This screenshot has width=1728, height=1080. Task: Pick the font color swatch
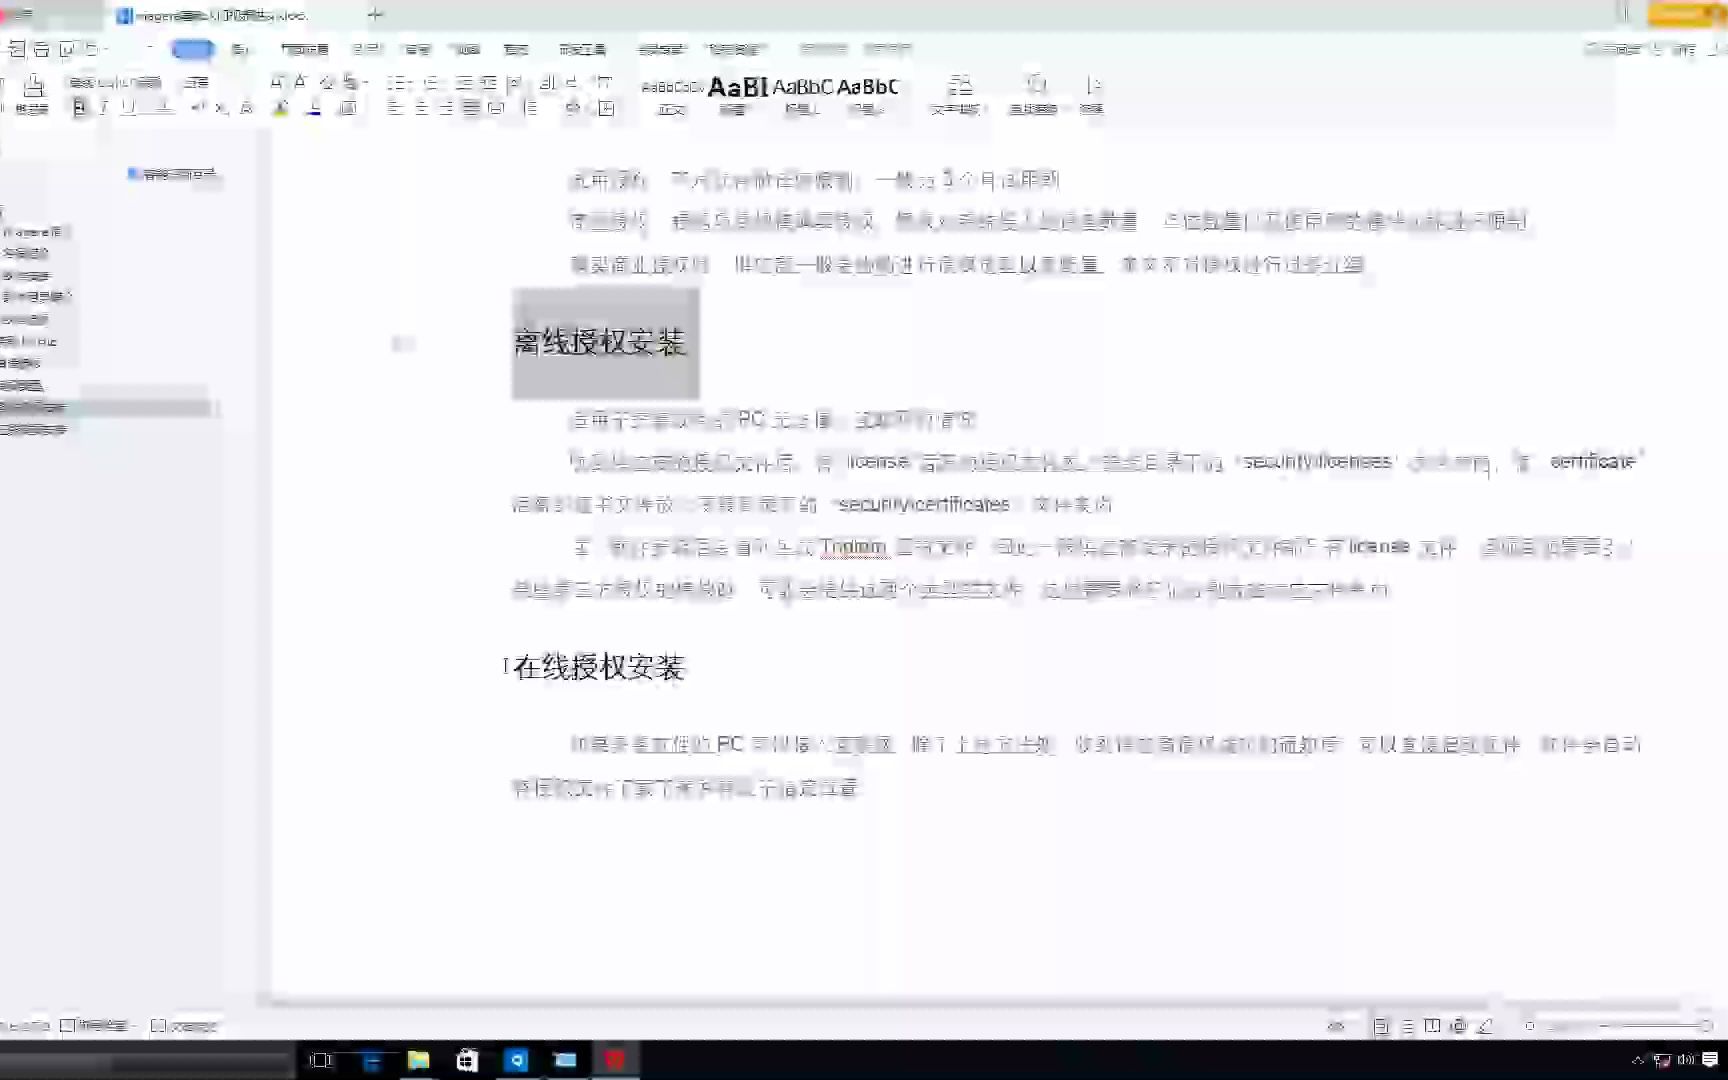tap(314, 108)
